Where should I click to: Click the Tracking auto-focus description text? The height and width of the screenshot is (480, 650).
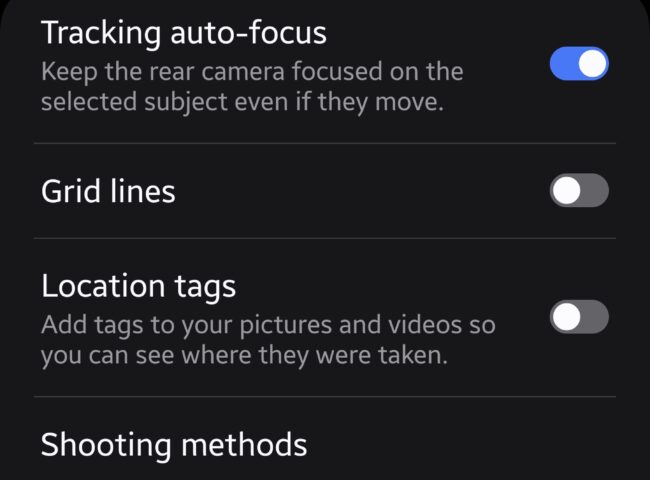click(250, 87)
